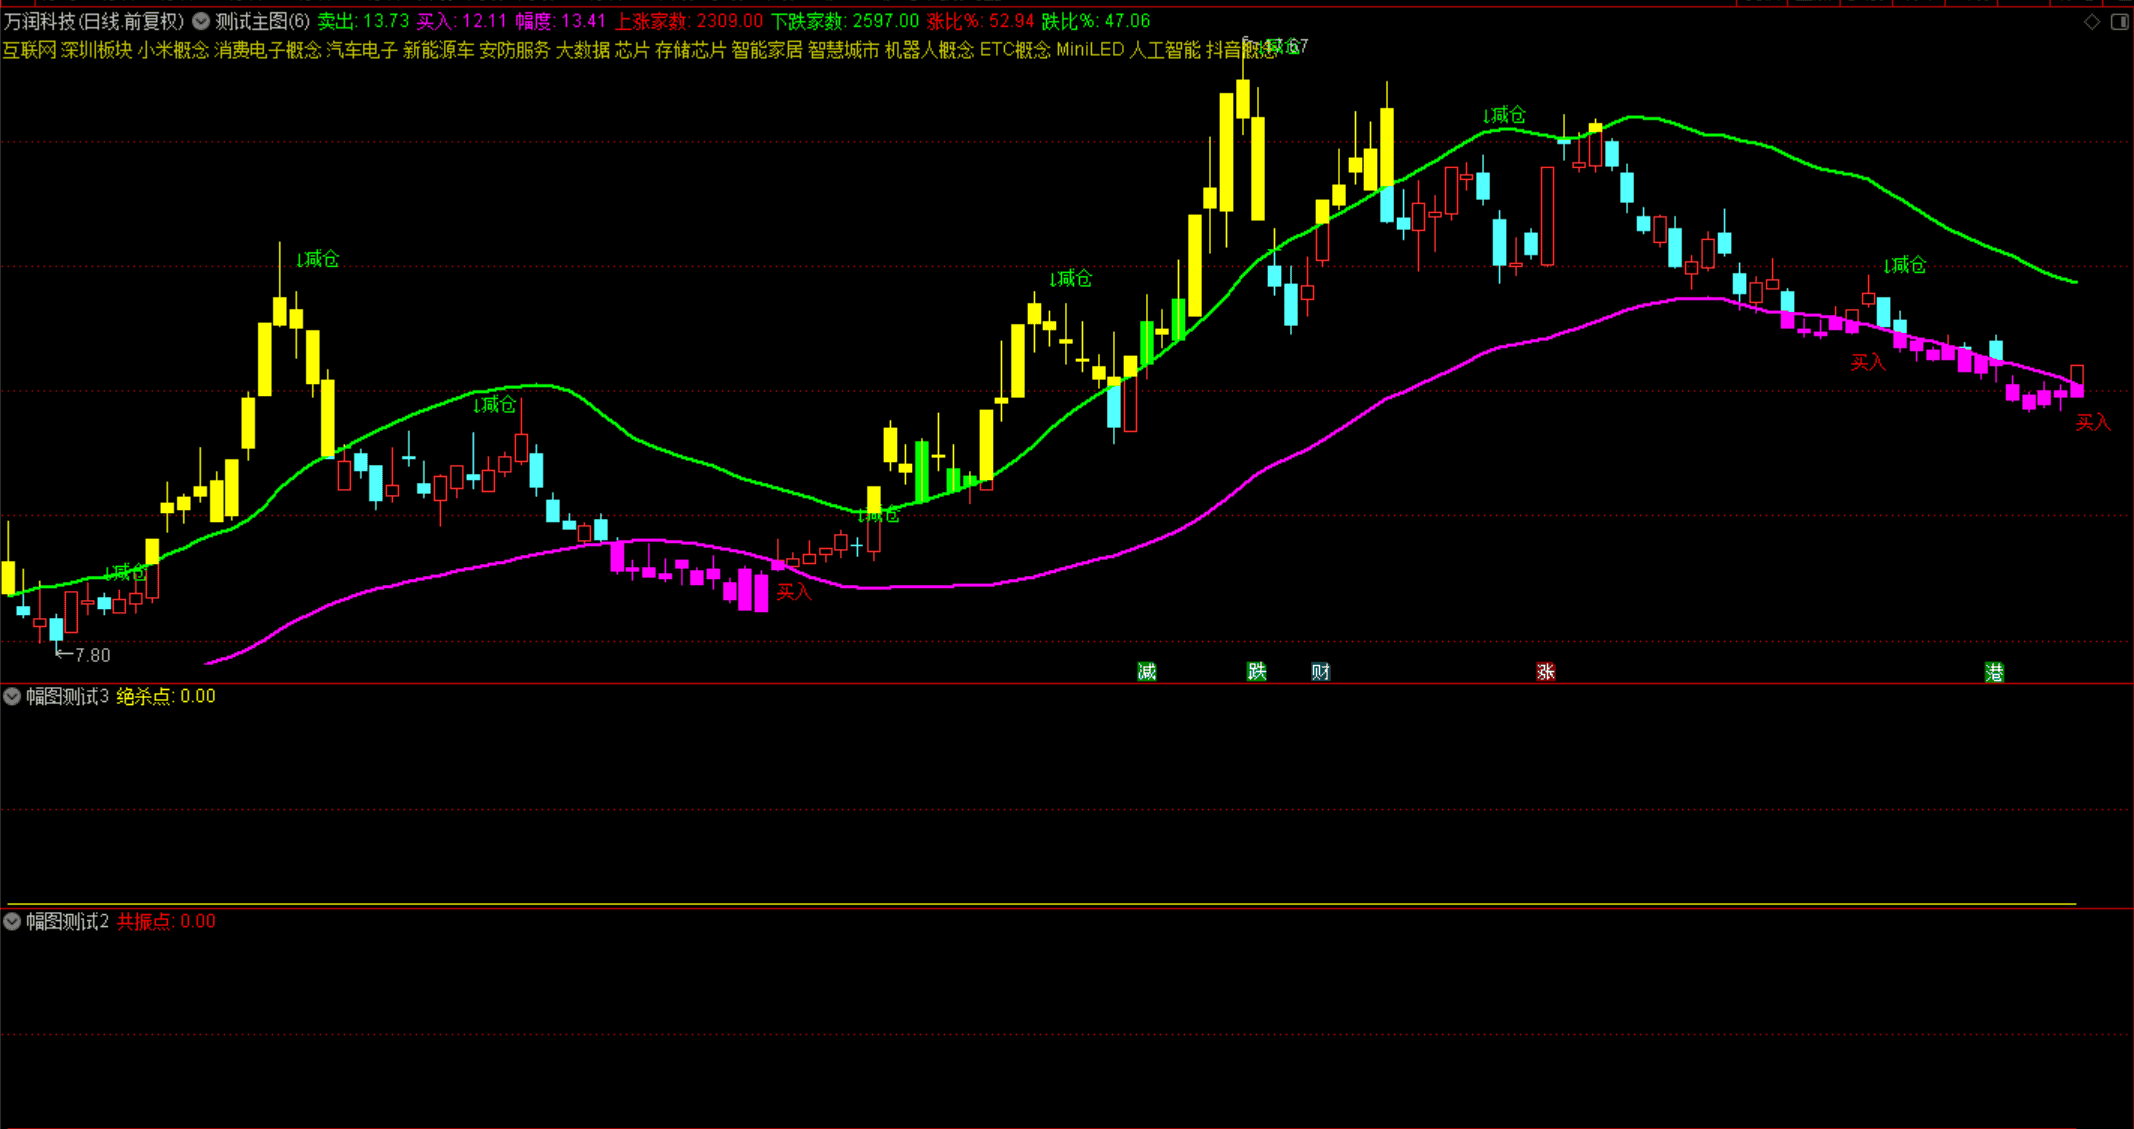Screen dimensions: 2134x1129
Task: Click the 万润科技(日线.前复权) stock title
Action: pos(94,21)
